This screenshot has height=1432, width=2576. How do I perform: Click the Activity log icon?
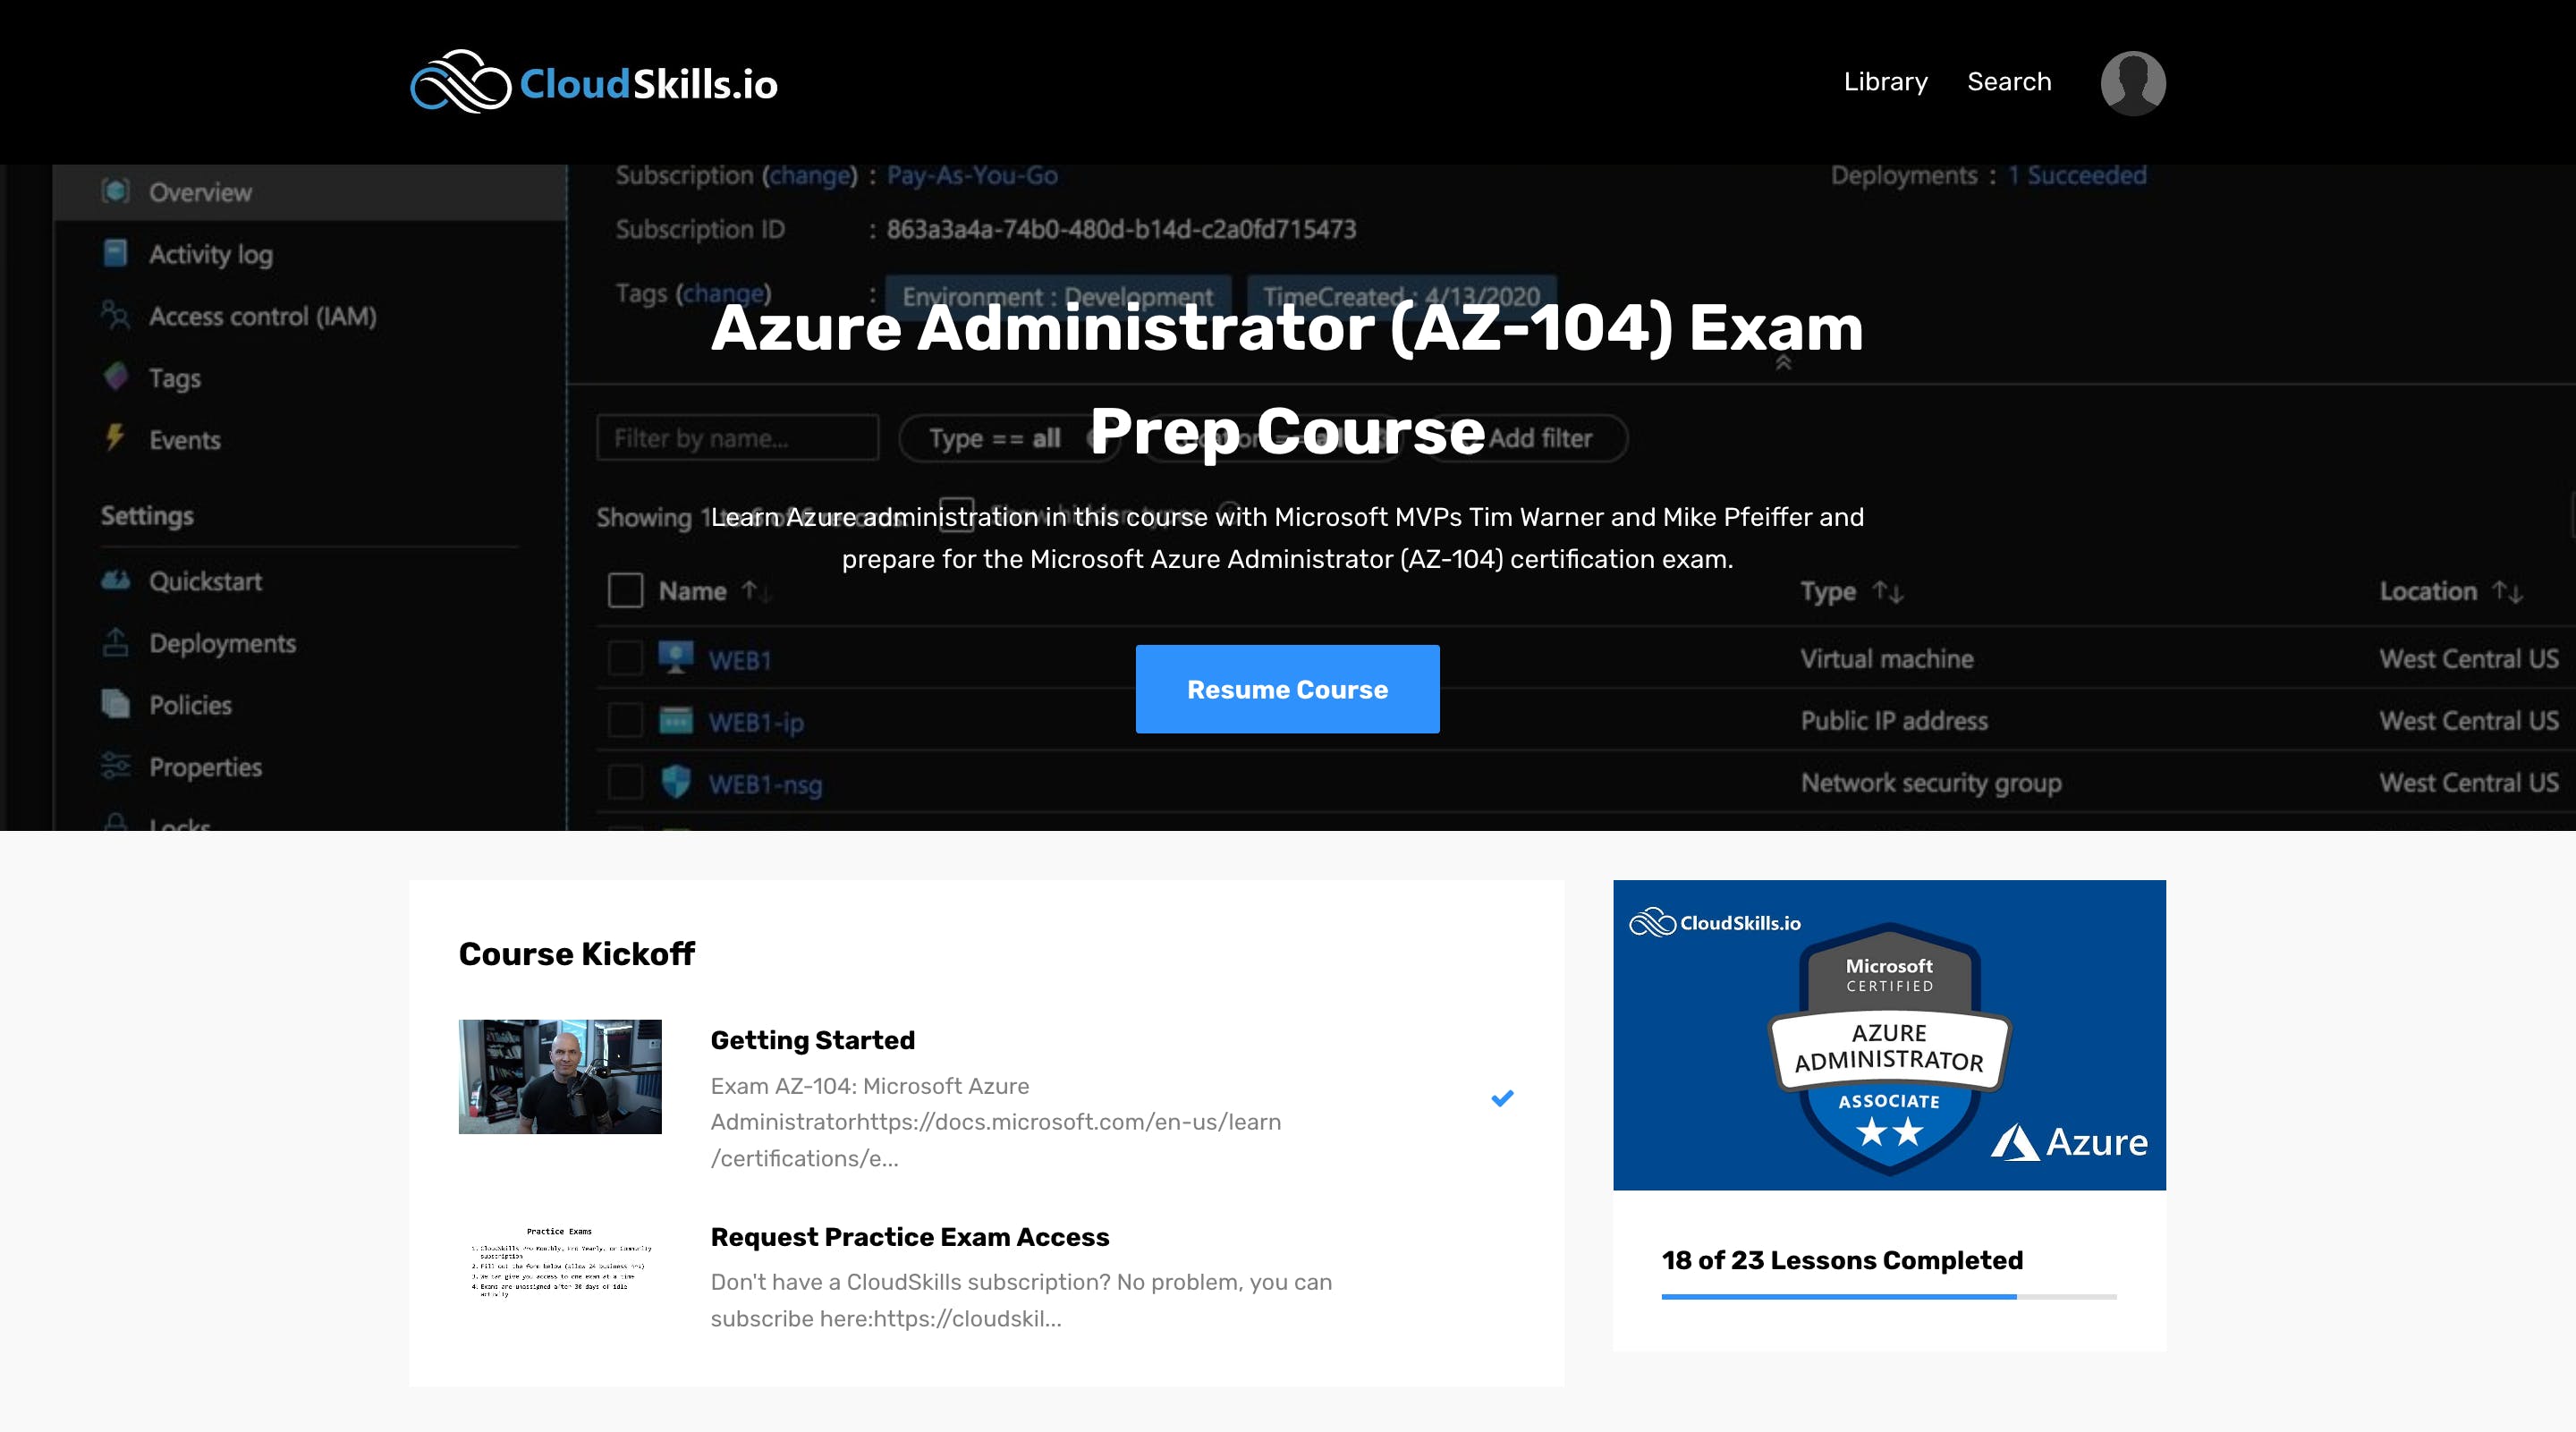tap(114, 252)
